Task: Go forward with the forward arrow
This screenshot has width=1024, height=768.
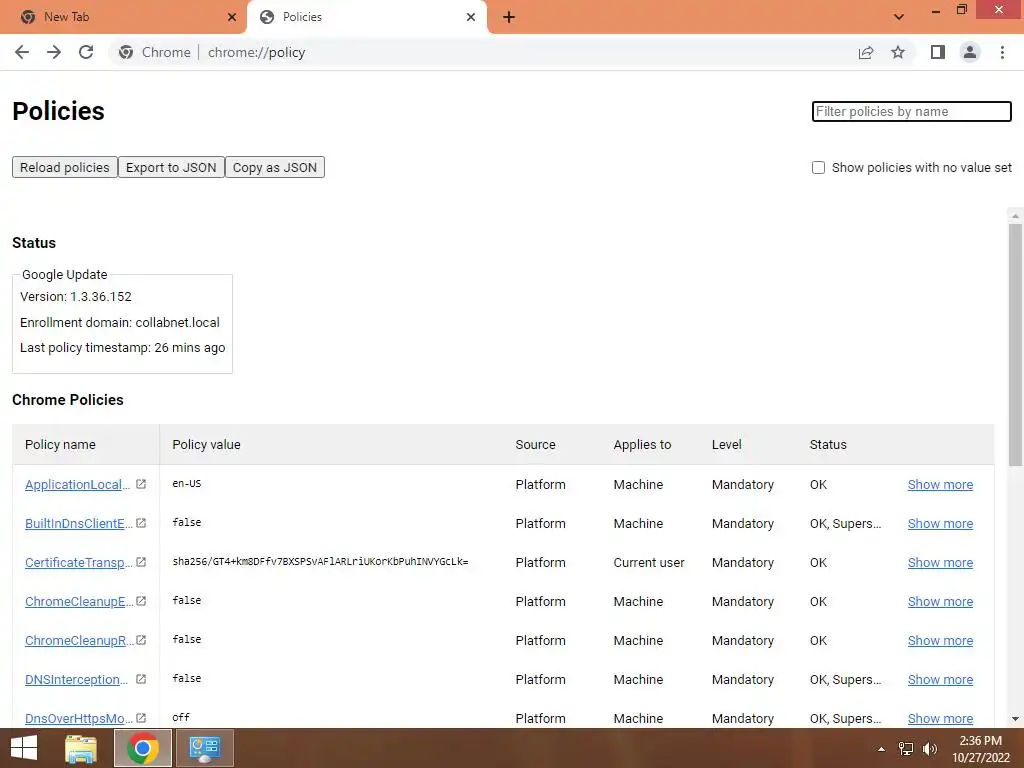Action: tap(54, 52)
